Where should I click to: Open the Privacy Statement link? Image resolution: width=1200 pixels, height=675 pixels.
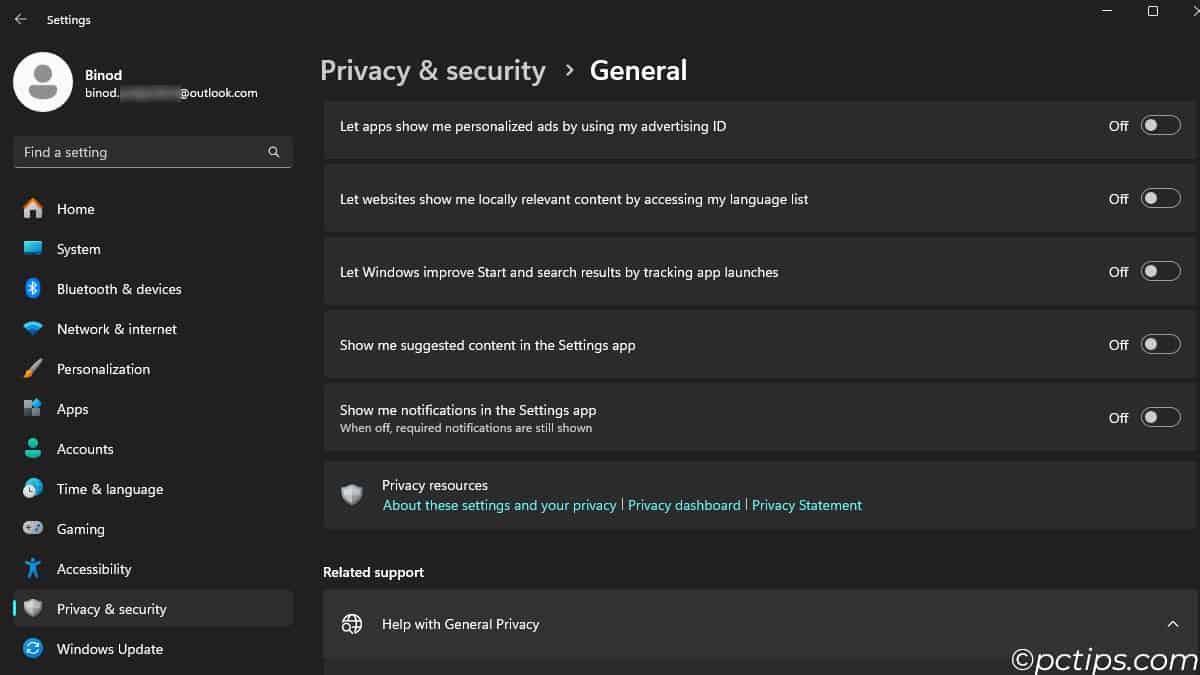[806, 506]
